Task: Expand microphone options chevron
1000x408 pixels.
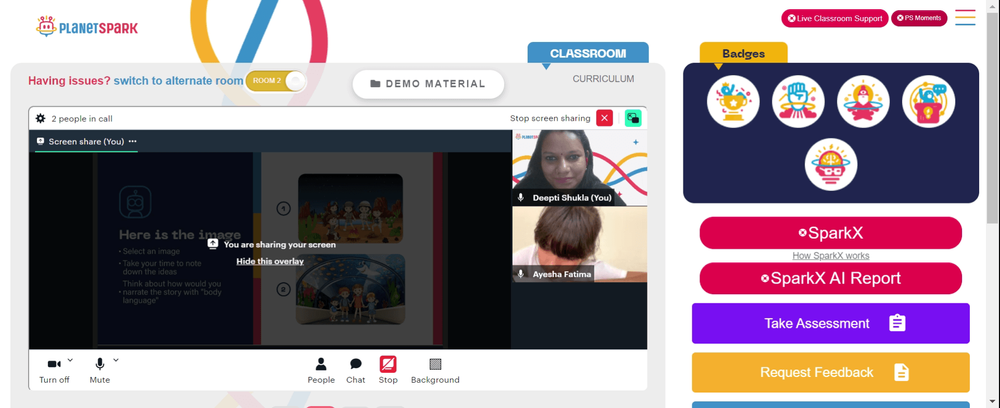Action: [x=116, y=360]
